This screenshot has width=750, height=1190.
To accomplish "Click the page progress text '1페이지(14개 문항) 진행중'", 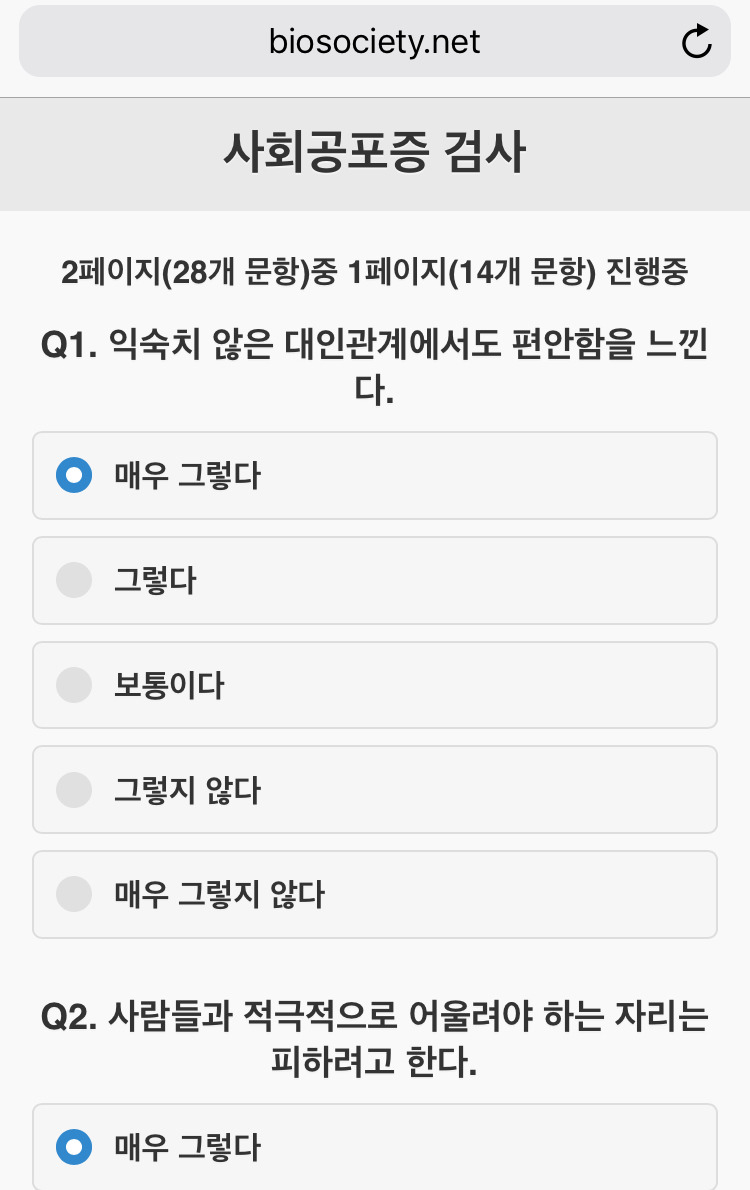I will pyautogui.click(x=518, y=272).
